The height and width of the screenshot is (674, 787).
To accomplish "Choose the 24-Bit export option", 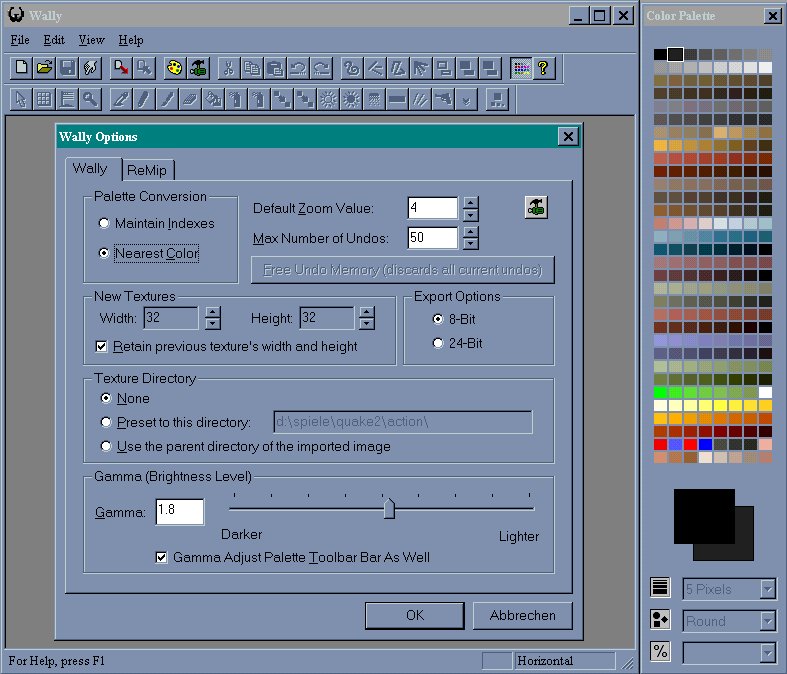I will pyautogui.click(x=438, y=343).
